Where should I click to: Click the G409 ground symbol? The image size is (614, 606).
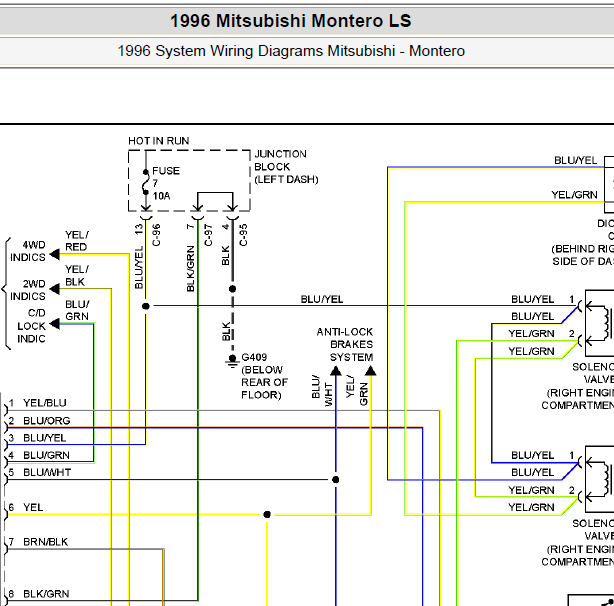[232, 358]
